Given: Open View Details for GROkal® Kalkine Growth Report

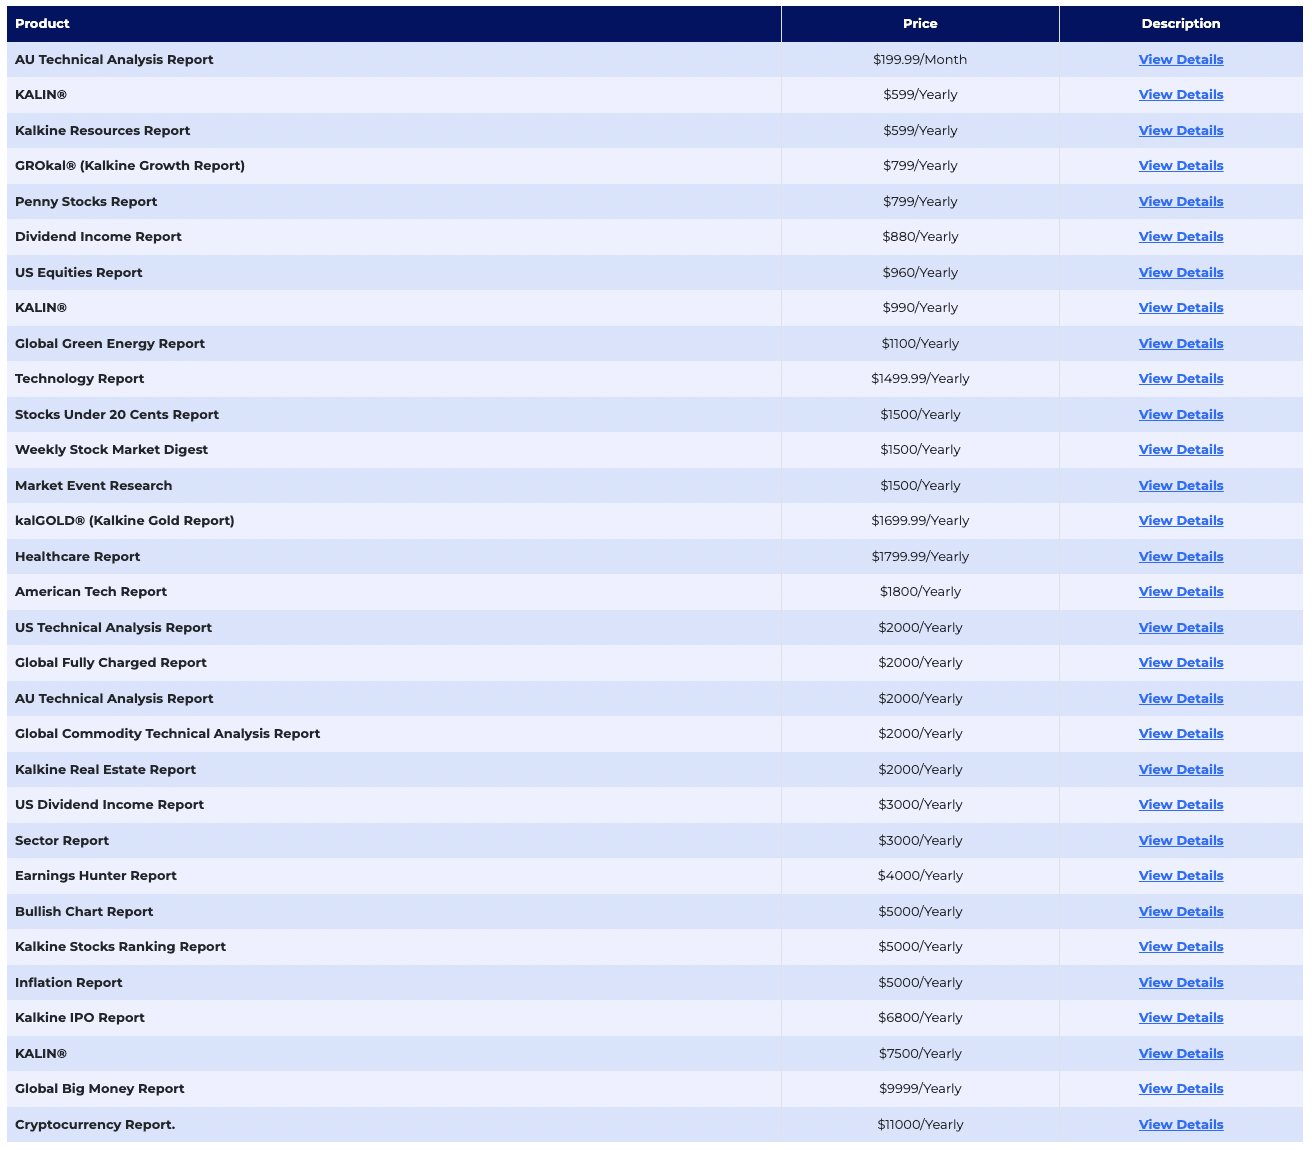Looking at the screenshot, I should [1181, 165].
